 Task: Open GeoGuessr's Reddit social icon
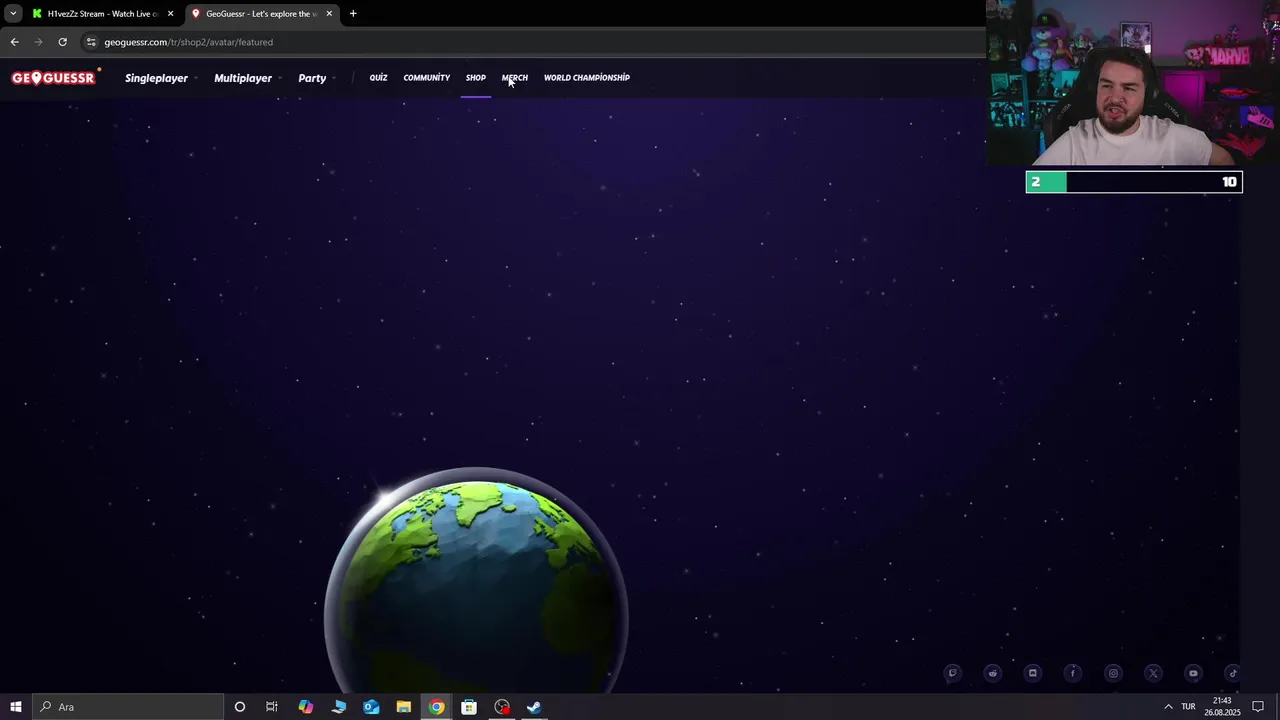coord(992,673)
